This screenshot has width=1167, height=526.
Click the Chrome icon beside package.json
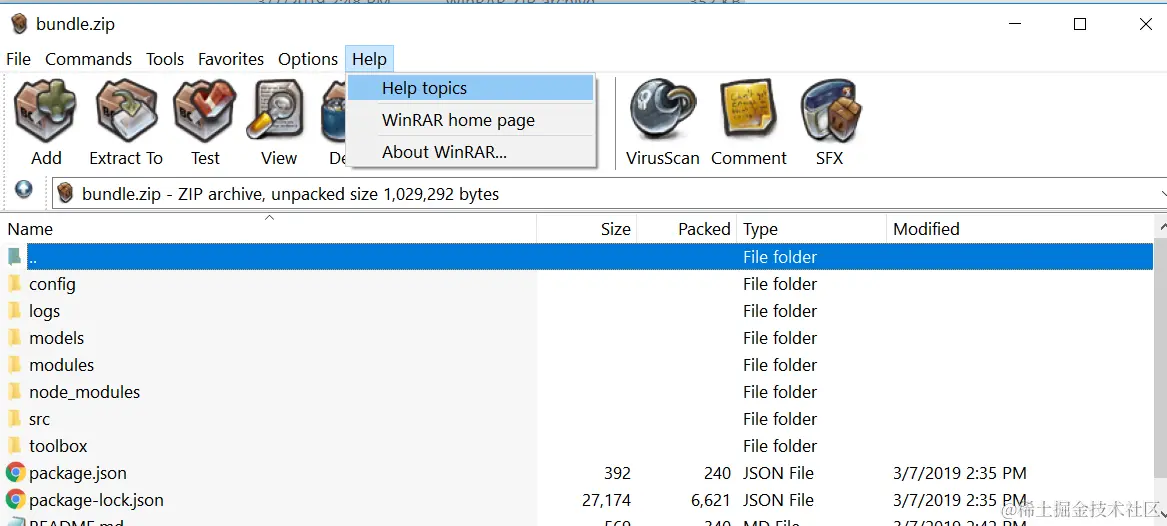pyautogui.click(x=15, y=472)
